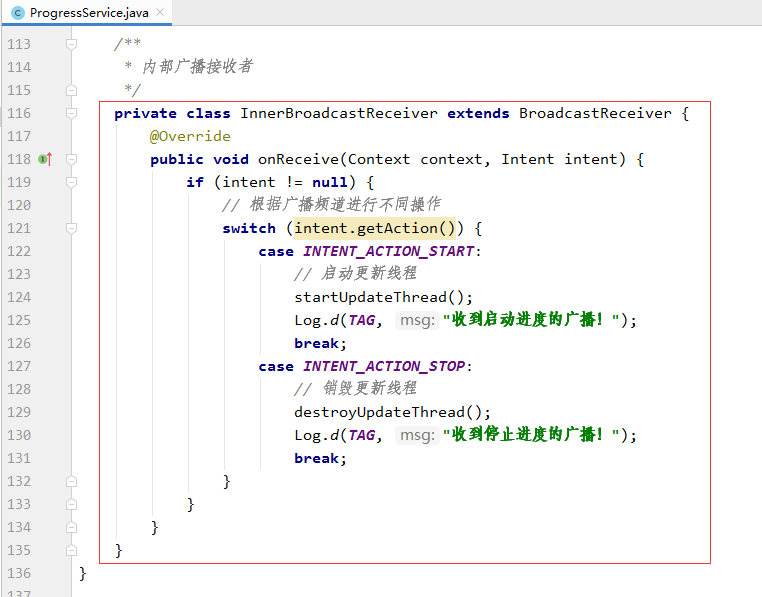Place cursor on InnerBroadcastReceiver class name
The height and width of the screenshot is (597, 762).
(x=339, y=113)
